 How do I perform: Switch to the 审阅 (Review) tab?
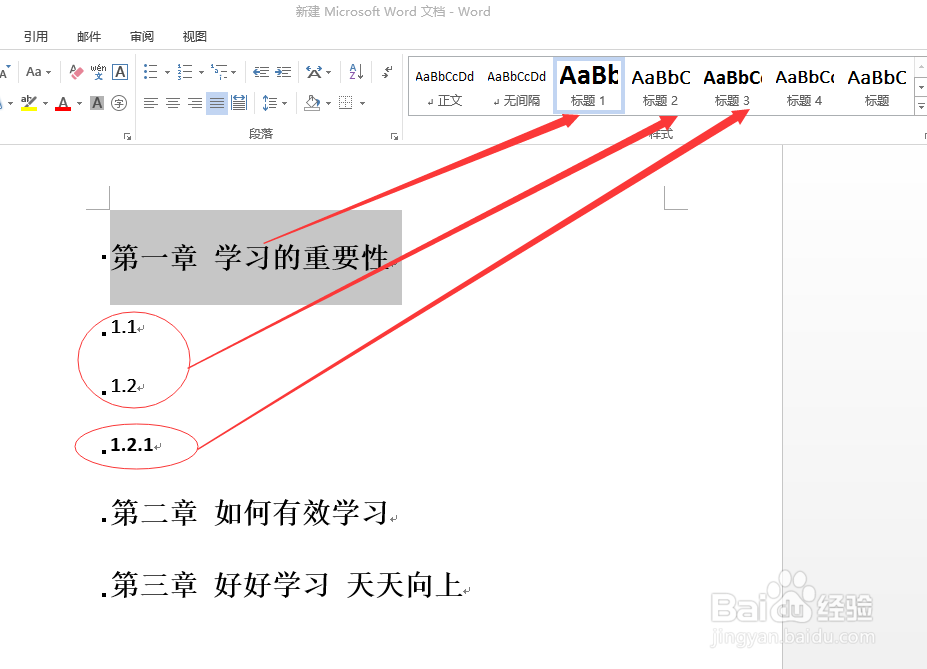[x=141, y=36]
